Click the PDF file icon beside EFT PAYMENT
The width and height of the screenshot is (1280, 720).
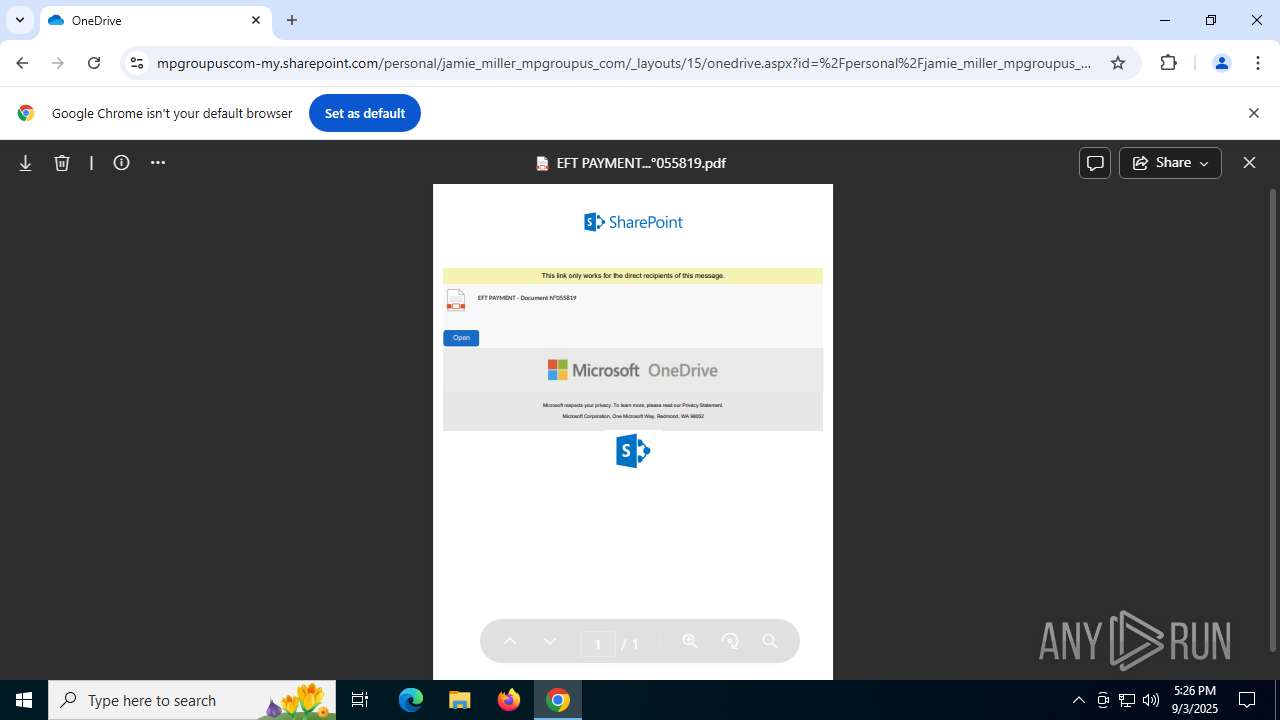pyautogui.click(x=456, y=300)
